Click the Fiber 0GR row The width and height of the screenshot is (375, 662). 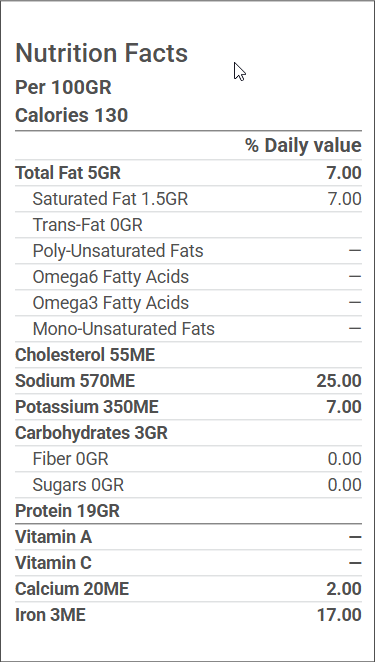pyautogui.click(x=188, y=459)
